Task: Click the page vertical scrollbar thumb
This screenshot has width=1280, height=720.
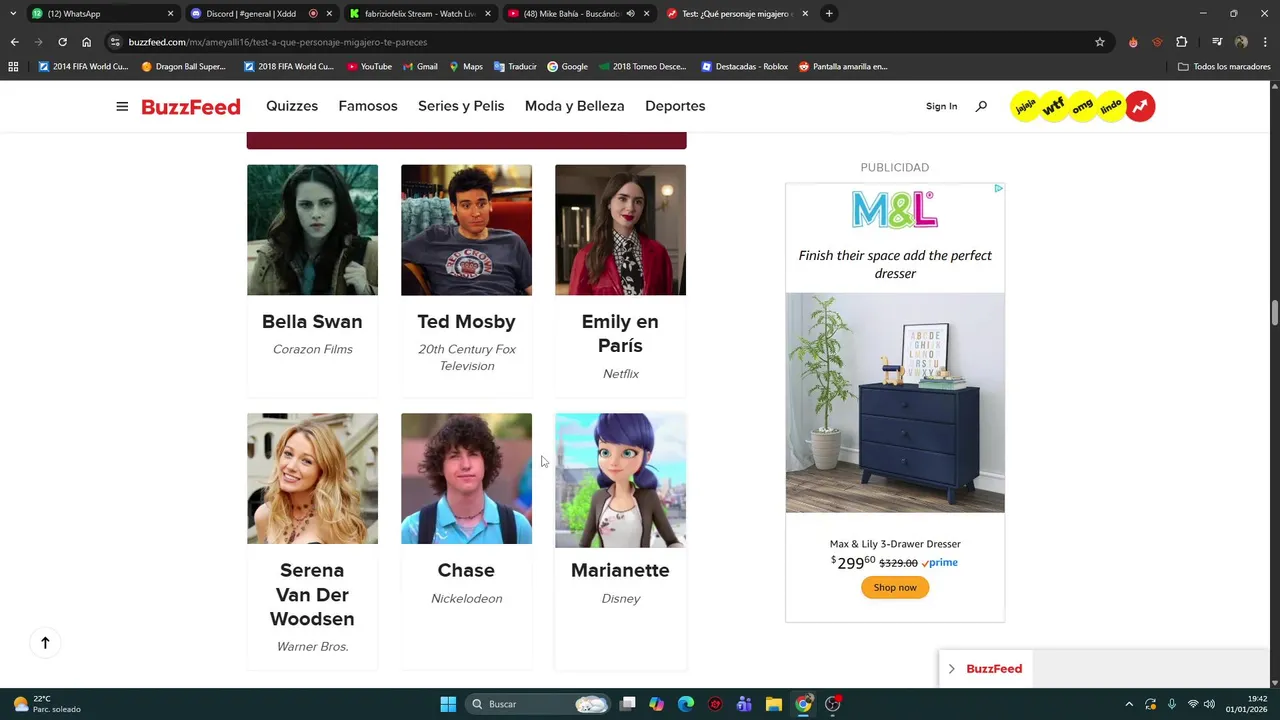Action: [x=1275, y=312]
